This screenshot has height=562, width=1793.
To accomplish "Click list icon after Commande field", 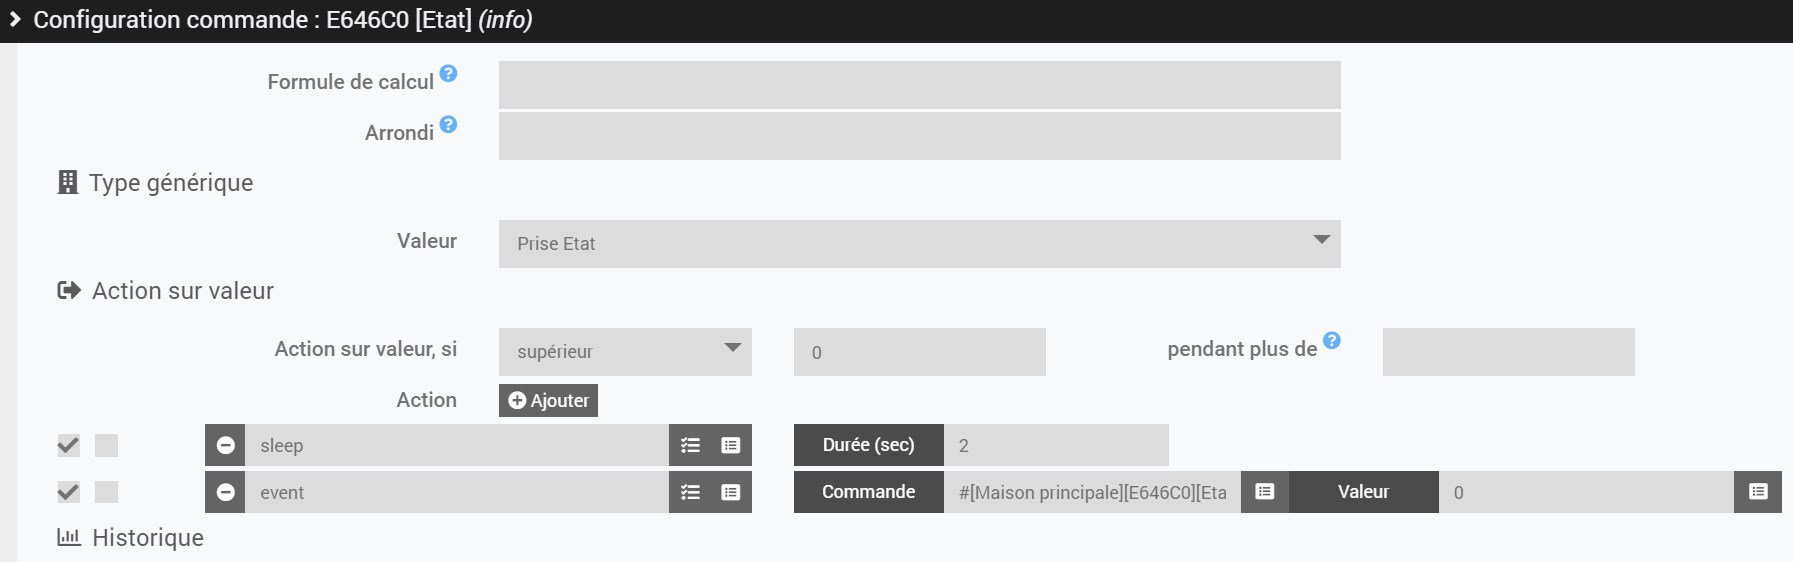I will (x=1265, y=492).
